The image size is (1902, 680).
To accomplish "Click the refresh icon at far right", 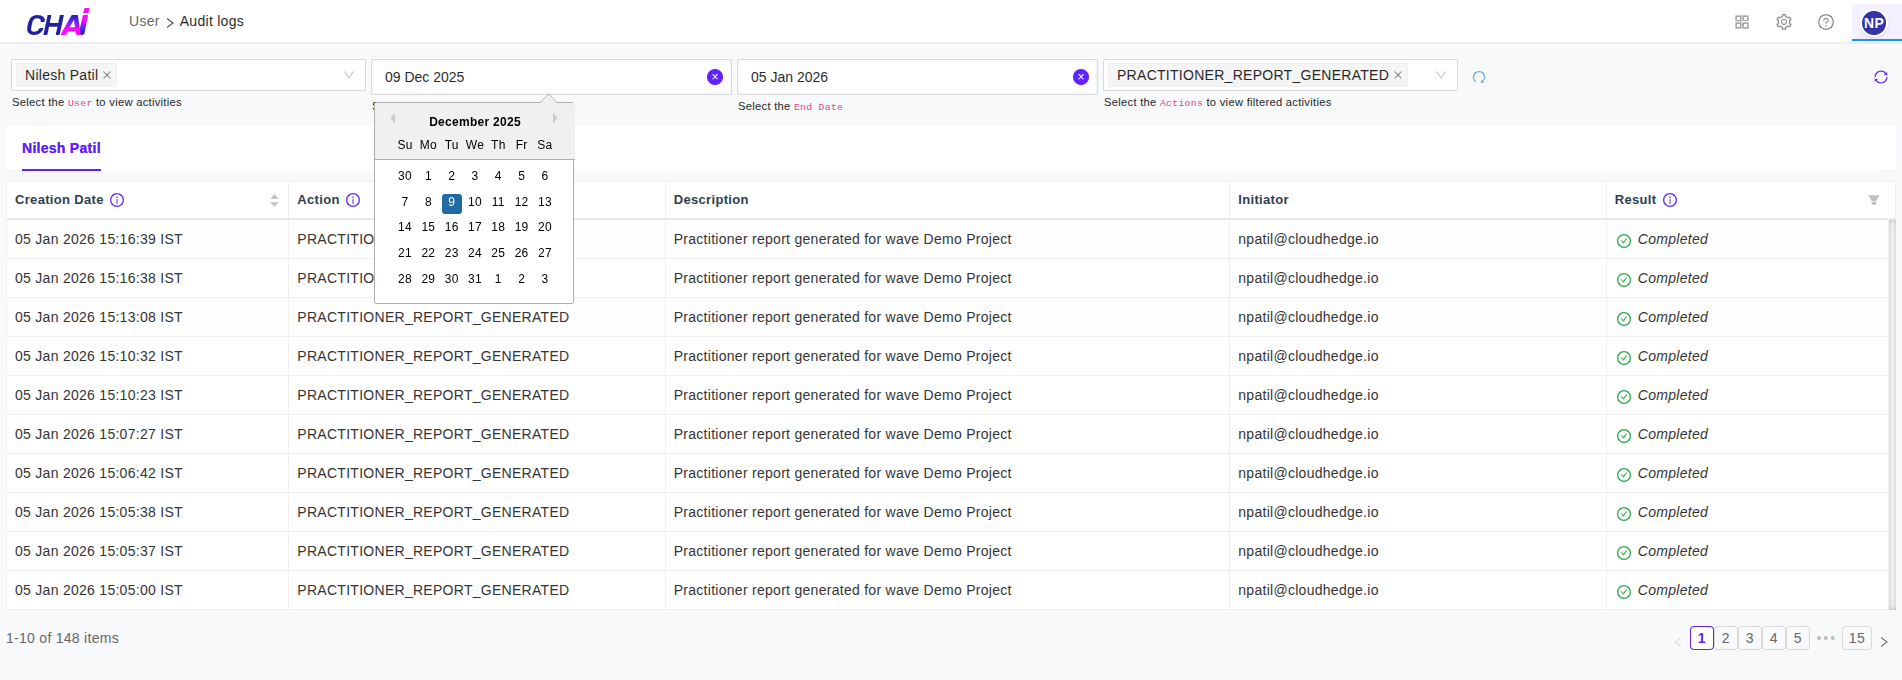I will (x=1880, y=77).
